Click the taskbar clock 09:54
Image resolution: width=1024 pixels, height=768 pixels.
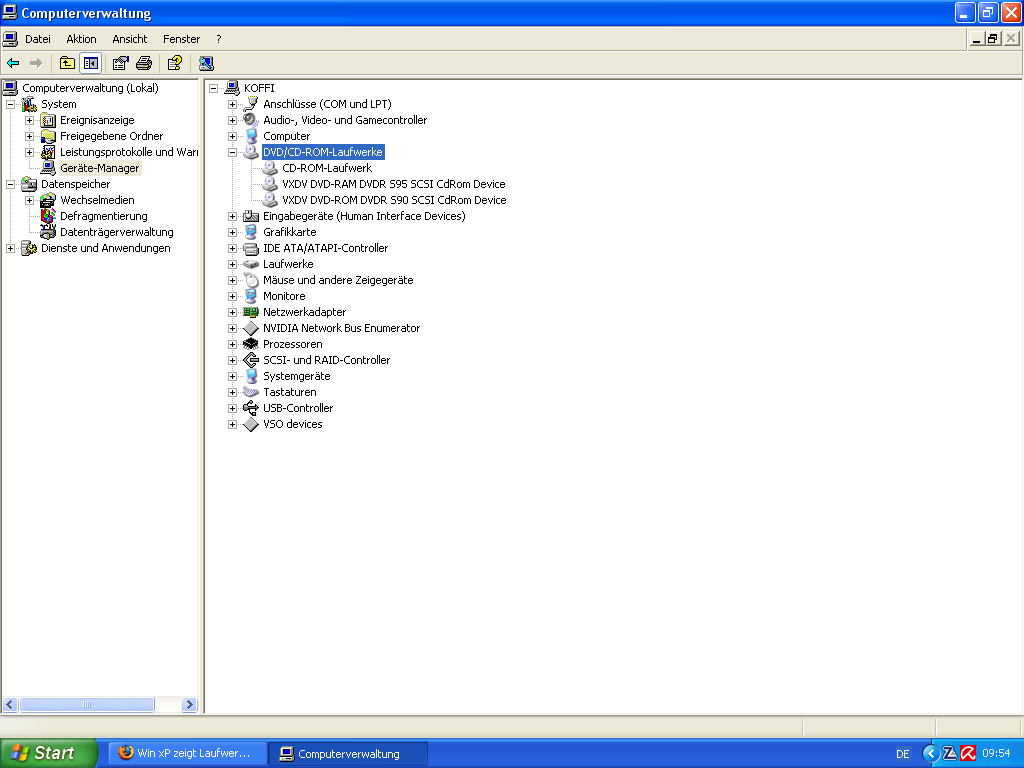[996, 753]
